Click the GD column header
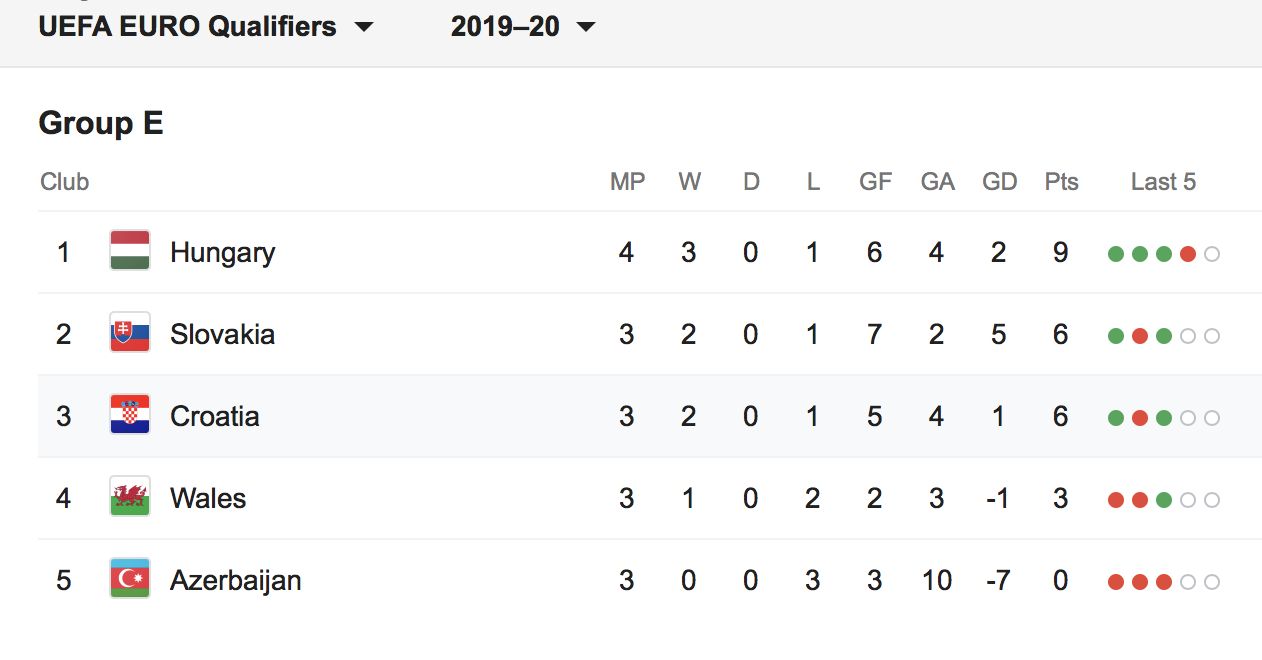 (x=999, y=182)
